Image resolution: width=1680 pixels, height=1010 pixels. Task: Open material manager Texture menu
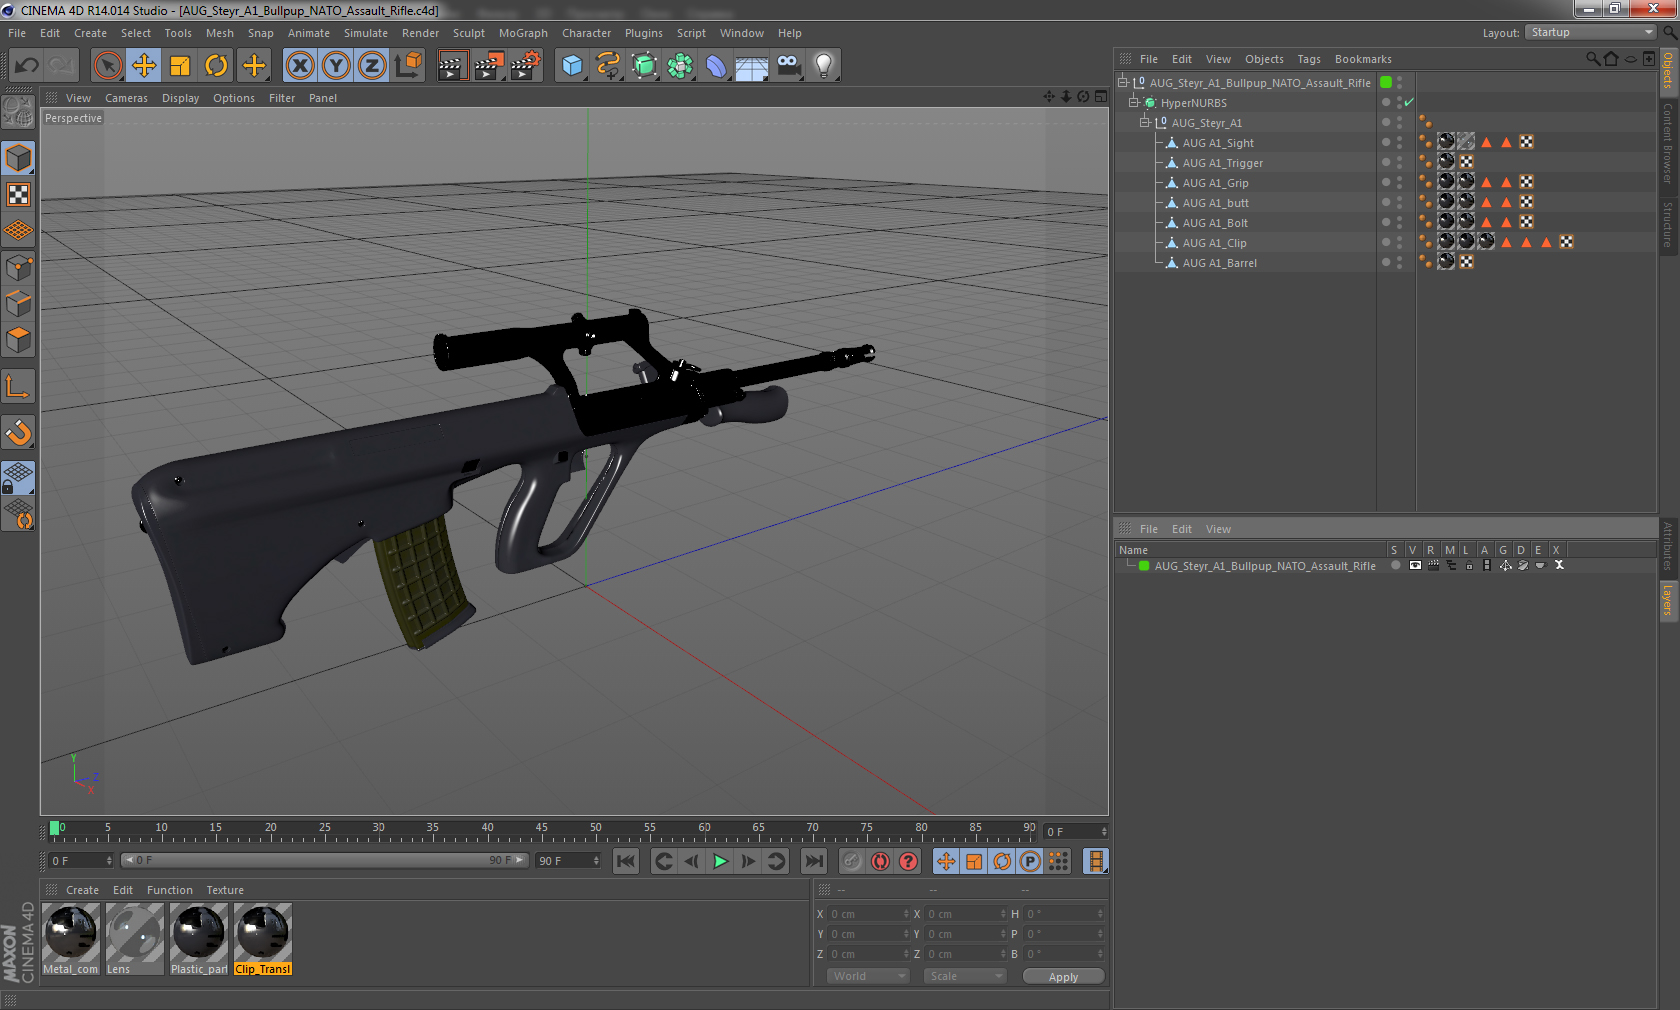pyautogui.click(x=225, y=890)
